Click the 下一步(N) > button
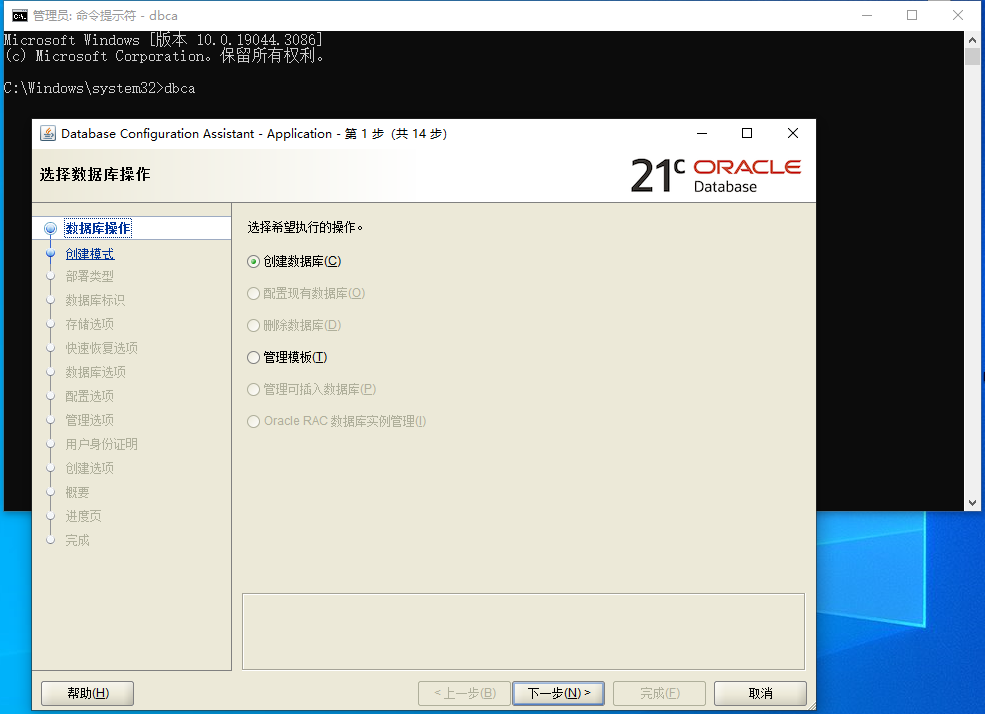Screen dimensions: 985x714 558,693
